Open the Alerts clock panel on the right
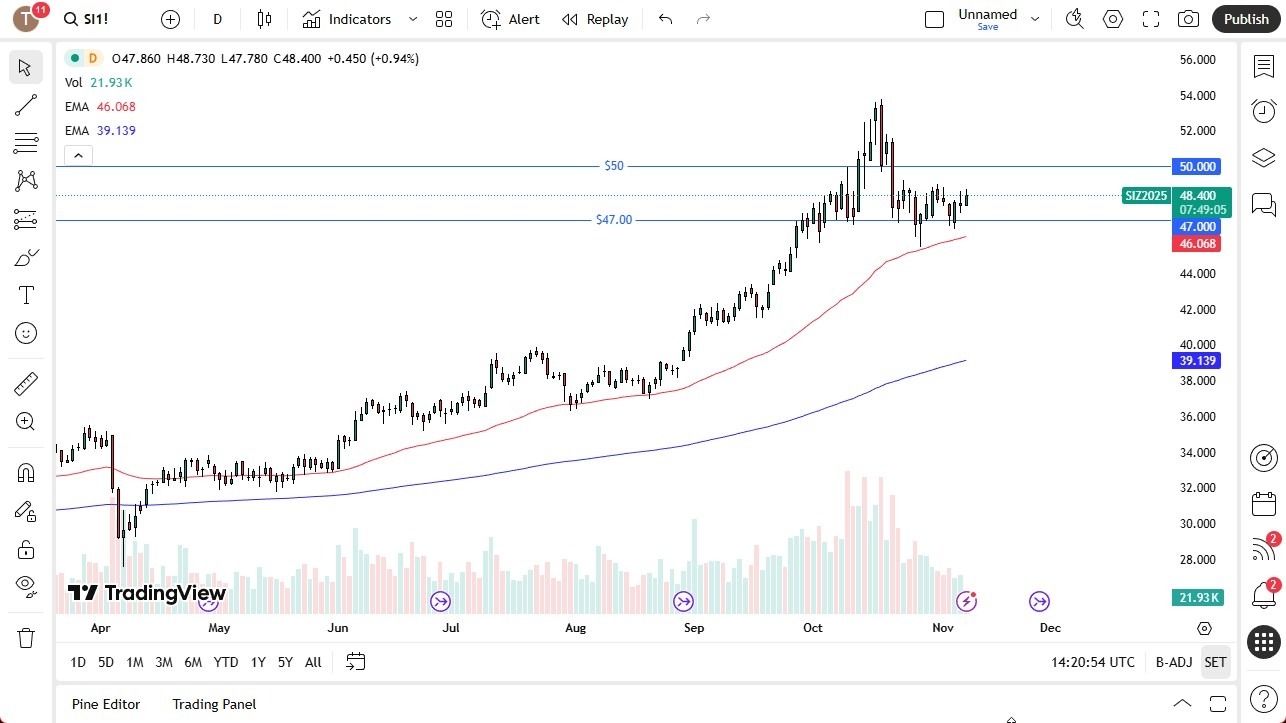Image resolution: width=1286 pixels, height=723 pixels. click(1262, 111)
